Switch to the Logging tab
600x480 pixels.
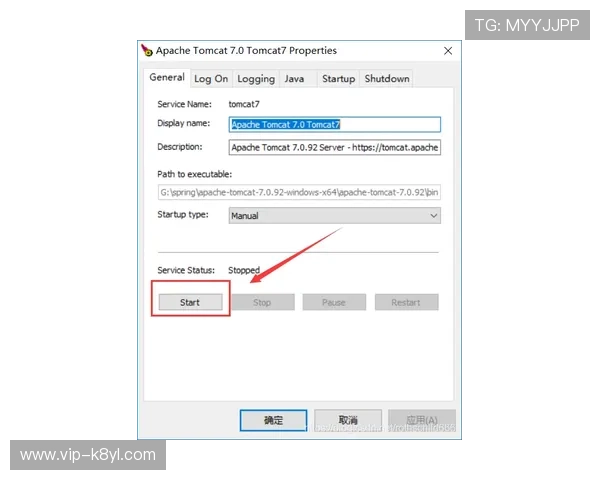coord(256,79)
